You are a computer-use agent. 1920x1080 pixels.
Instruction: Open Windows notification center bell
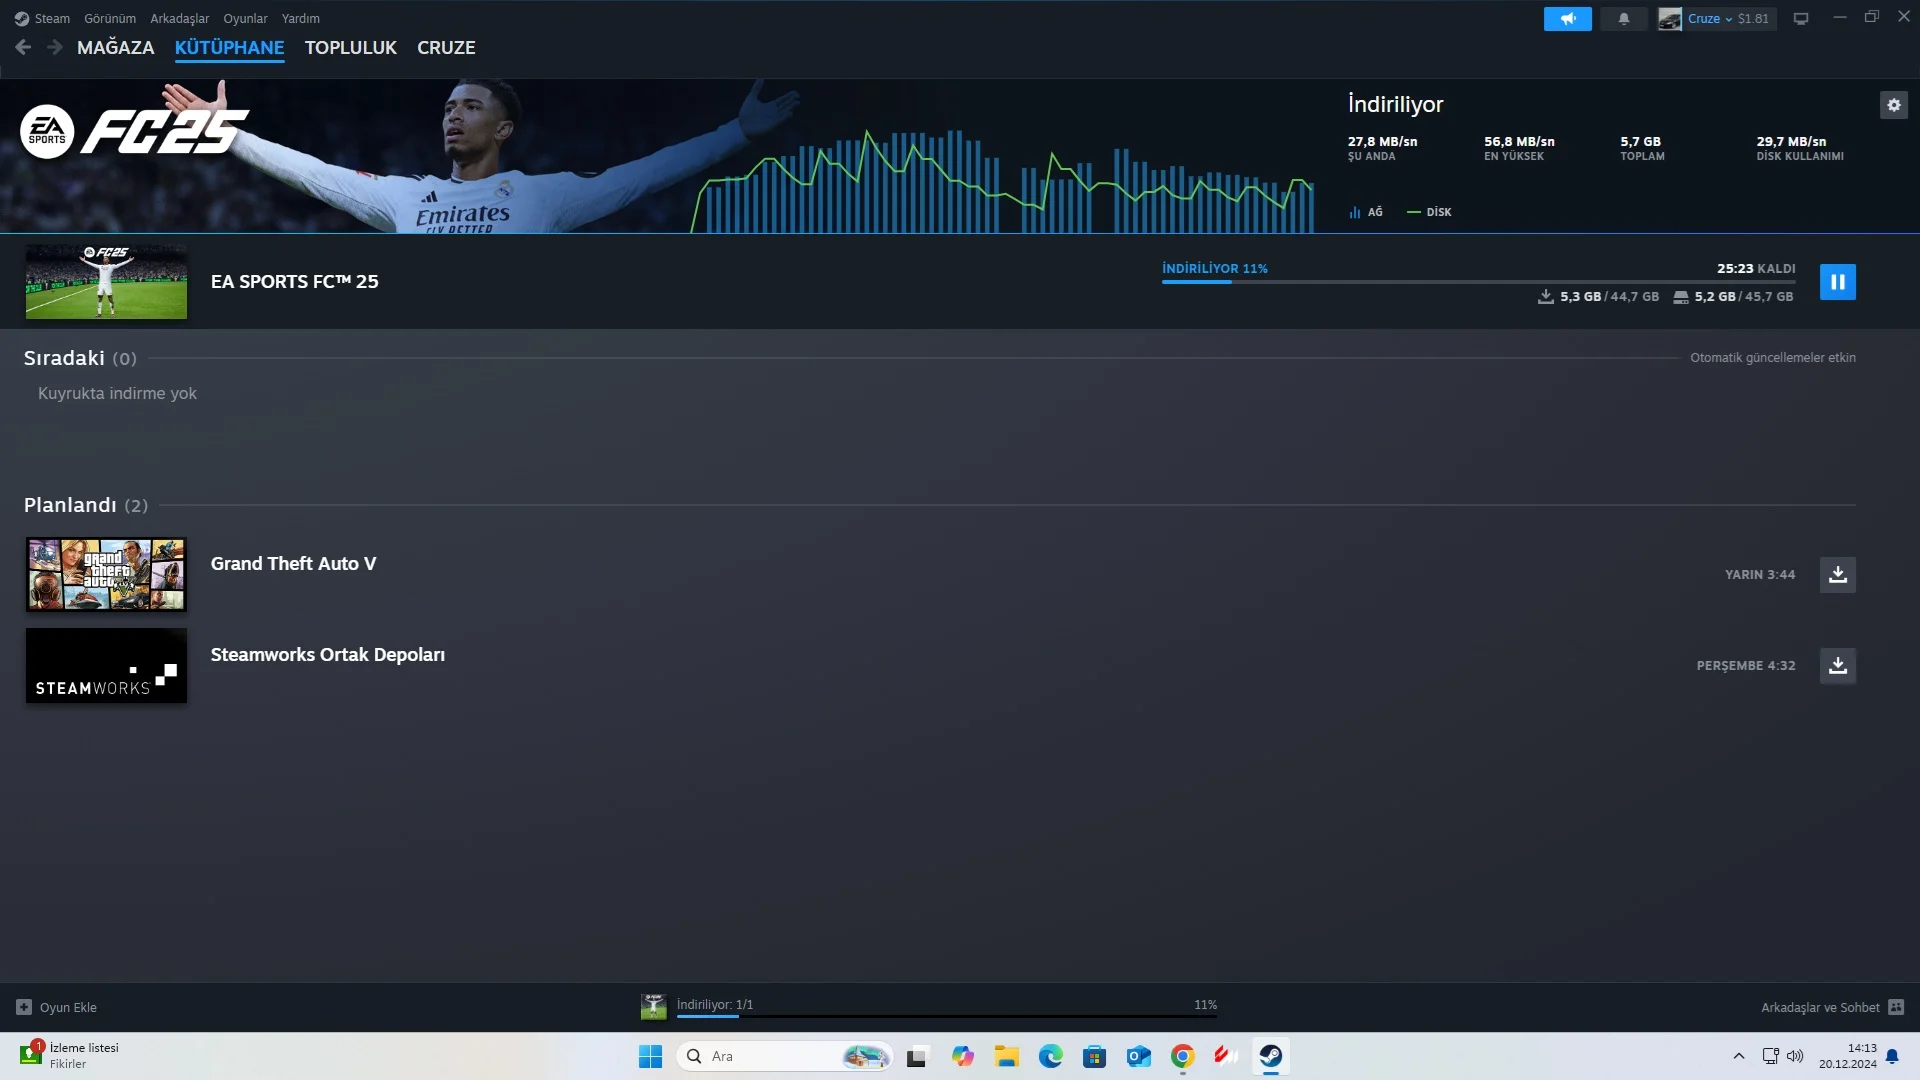pos(1892,1056)
